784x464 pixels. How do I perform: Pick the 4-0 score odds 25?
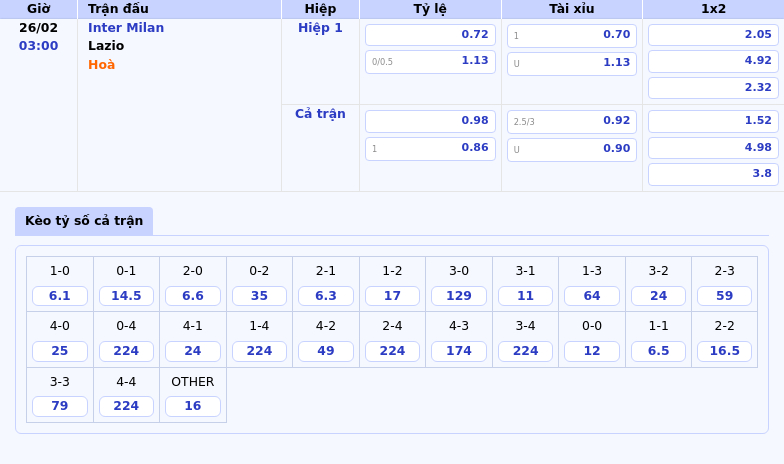tap(60, 350)
